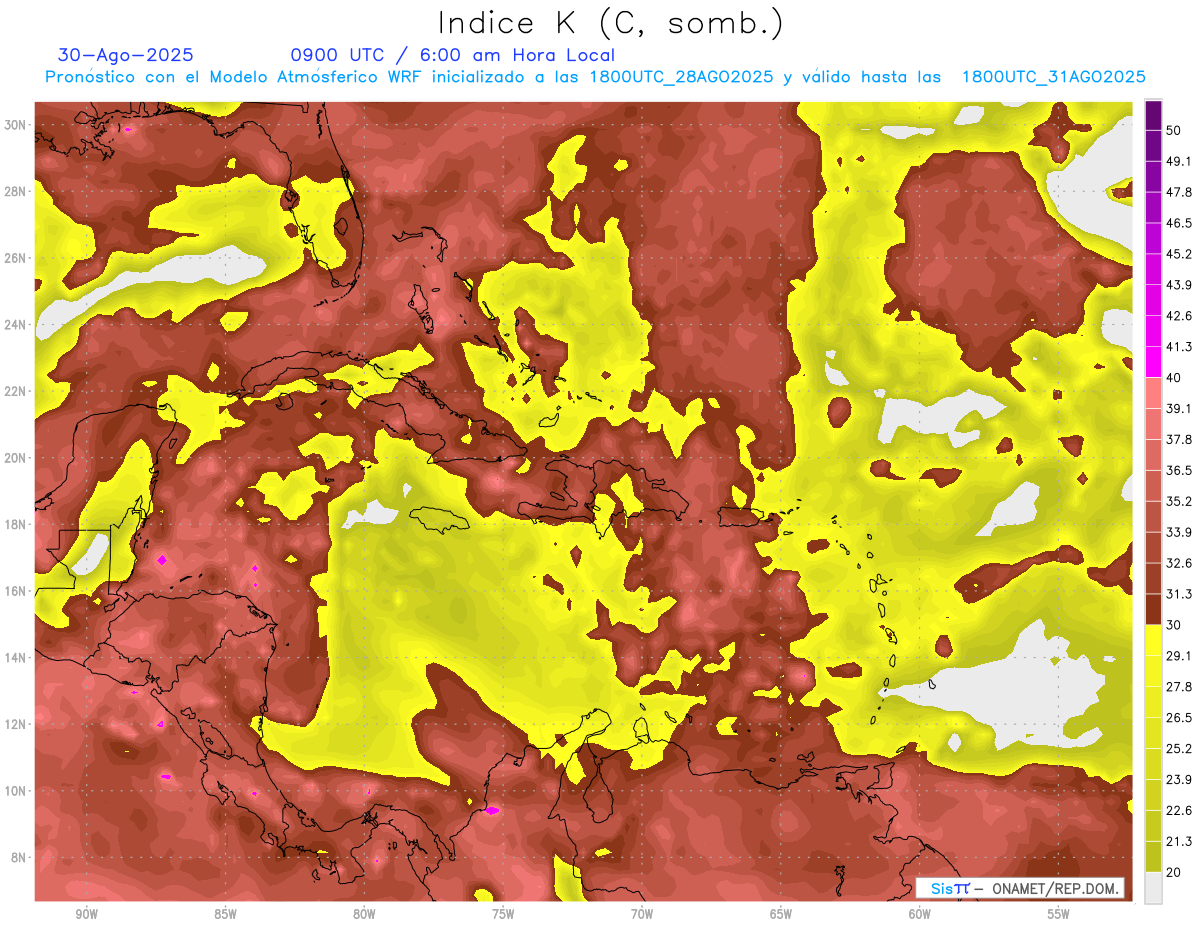Viewport: 1200px width, 927px height.
Task: Click the '26.5' value on the color scale
Action: [x=1179, y=717]
